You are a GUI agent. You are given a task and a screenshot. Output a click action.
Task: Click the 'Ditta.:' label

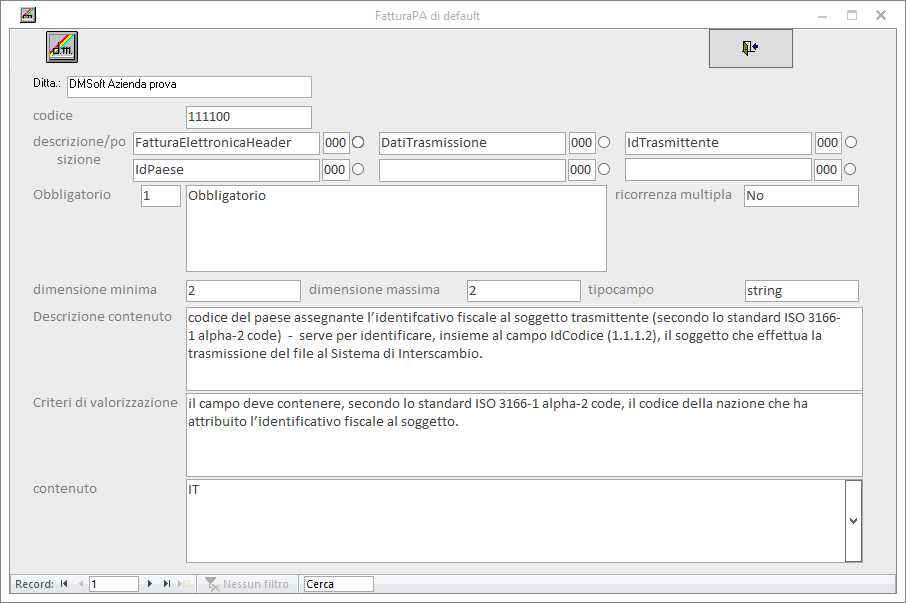(x=47, y=83)
